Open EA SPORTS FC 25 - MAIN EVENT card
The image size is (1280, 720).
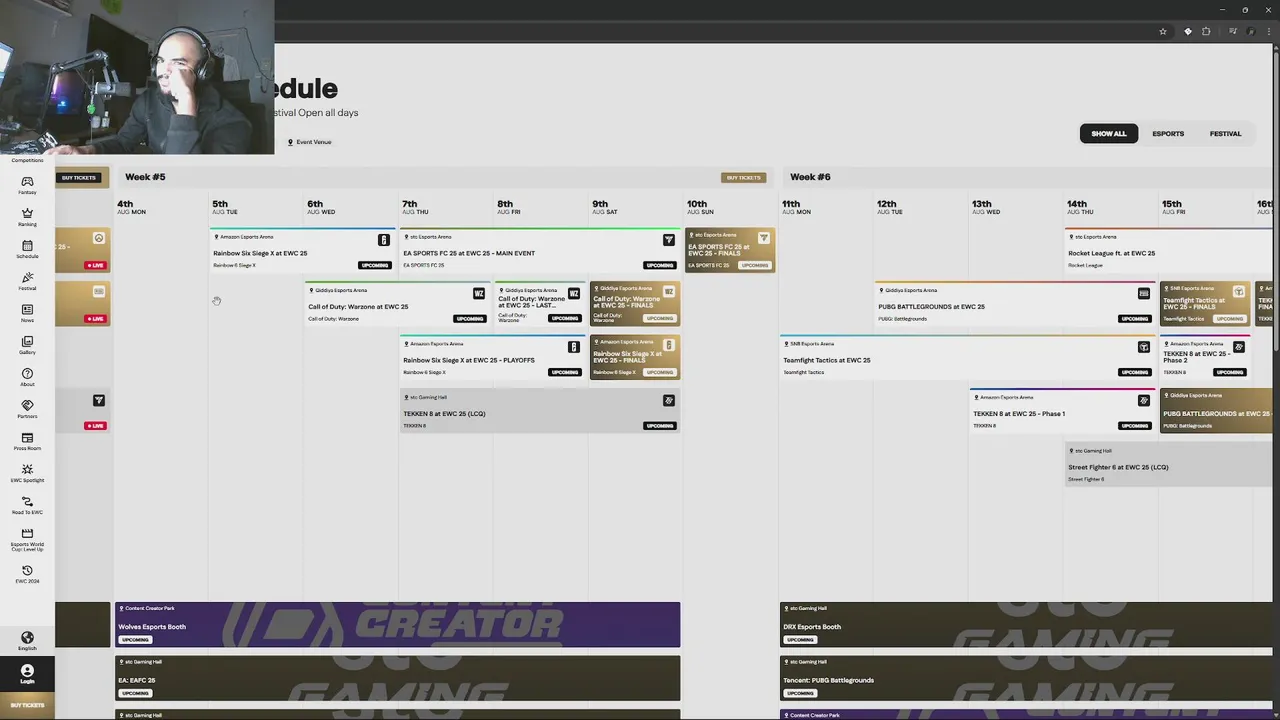(x=540, y=251)
